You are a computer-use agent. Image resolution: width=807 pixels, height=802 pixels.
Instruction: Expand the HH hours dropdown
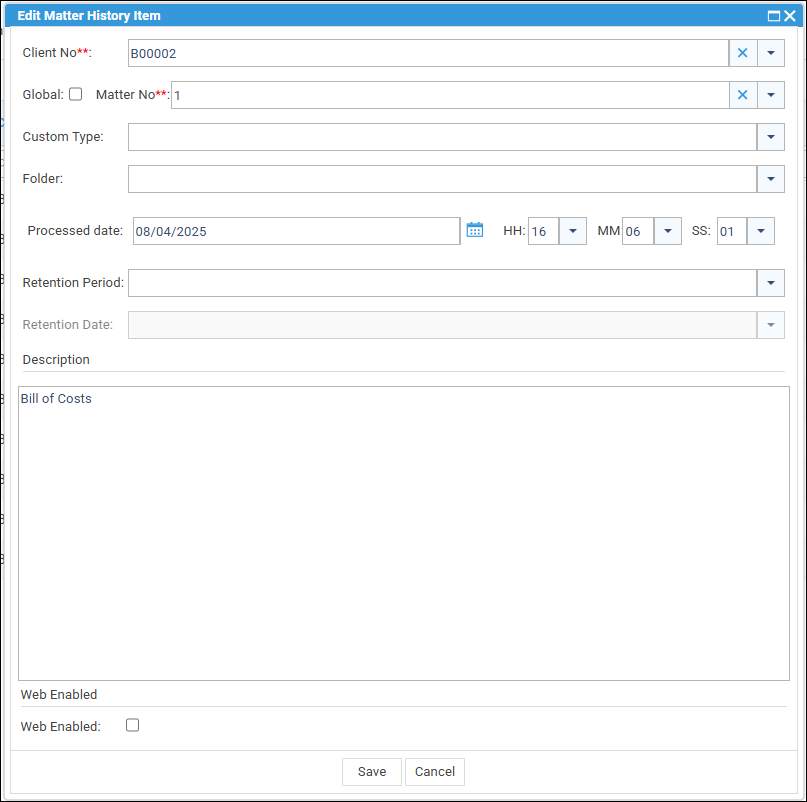click(x=572, y=231)
